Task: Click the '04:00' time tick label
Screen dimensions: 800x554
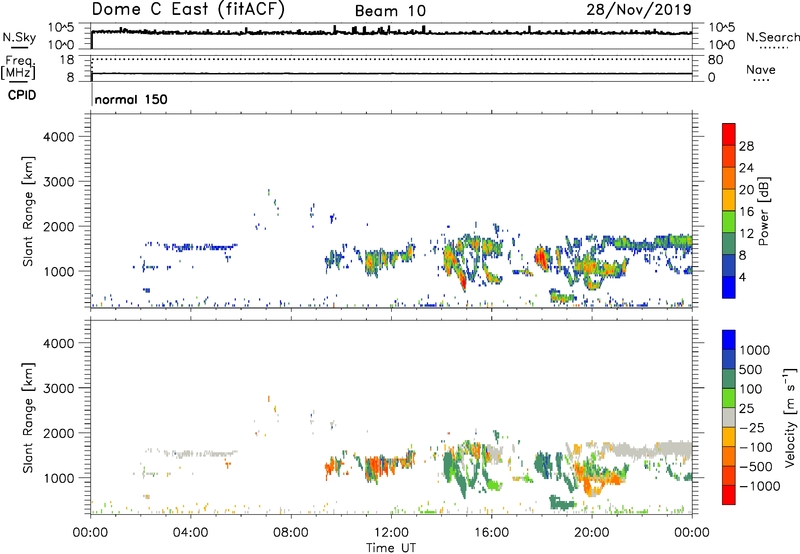Action: click(x=190, y=533)
